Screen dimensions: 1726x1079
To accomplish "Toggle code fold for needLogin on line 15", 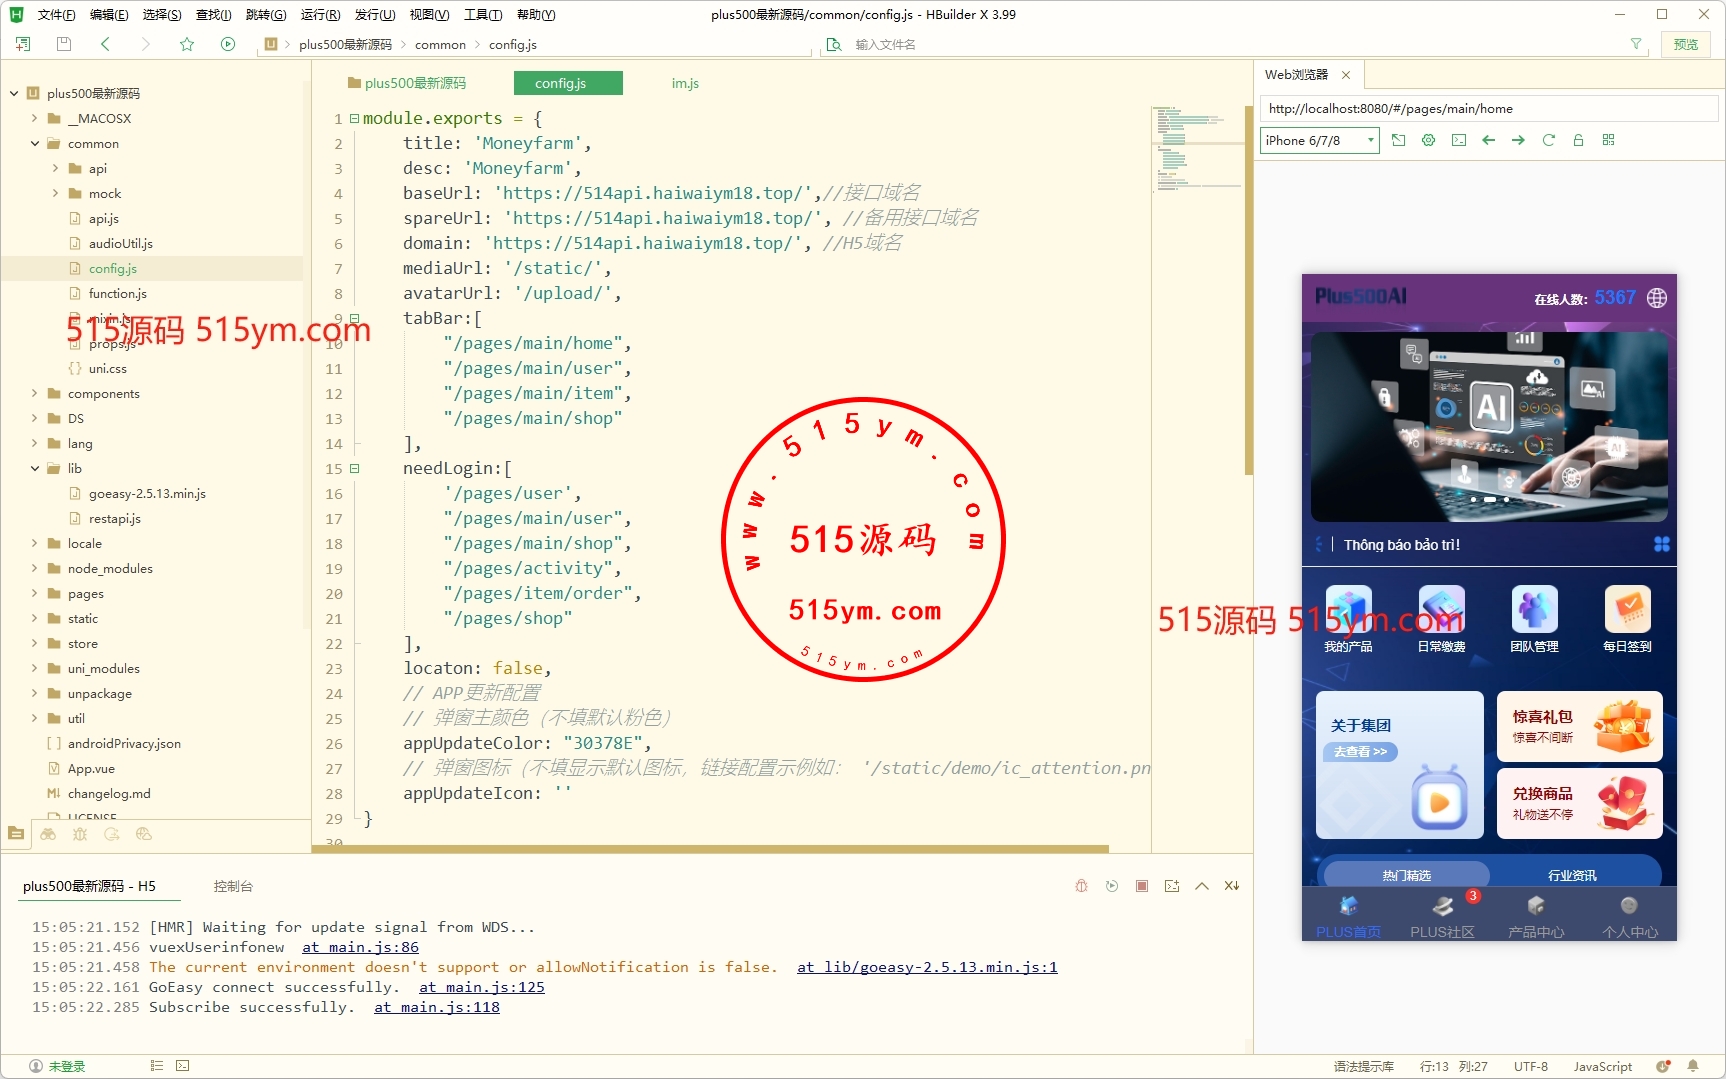I will (x=354, y=468).
